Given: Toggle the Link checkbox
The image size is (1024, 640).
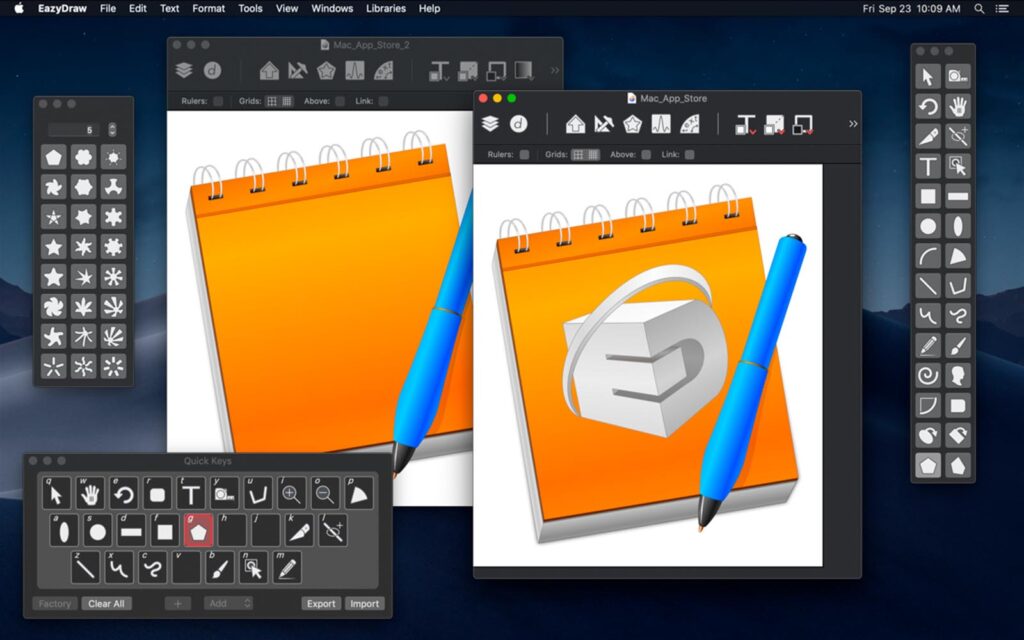Looking at the screenshot, I should pos(689,155).
